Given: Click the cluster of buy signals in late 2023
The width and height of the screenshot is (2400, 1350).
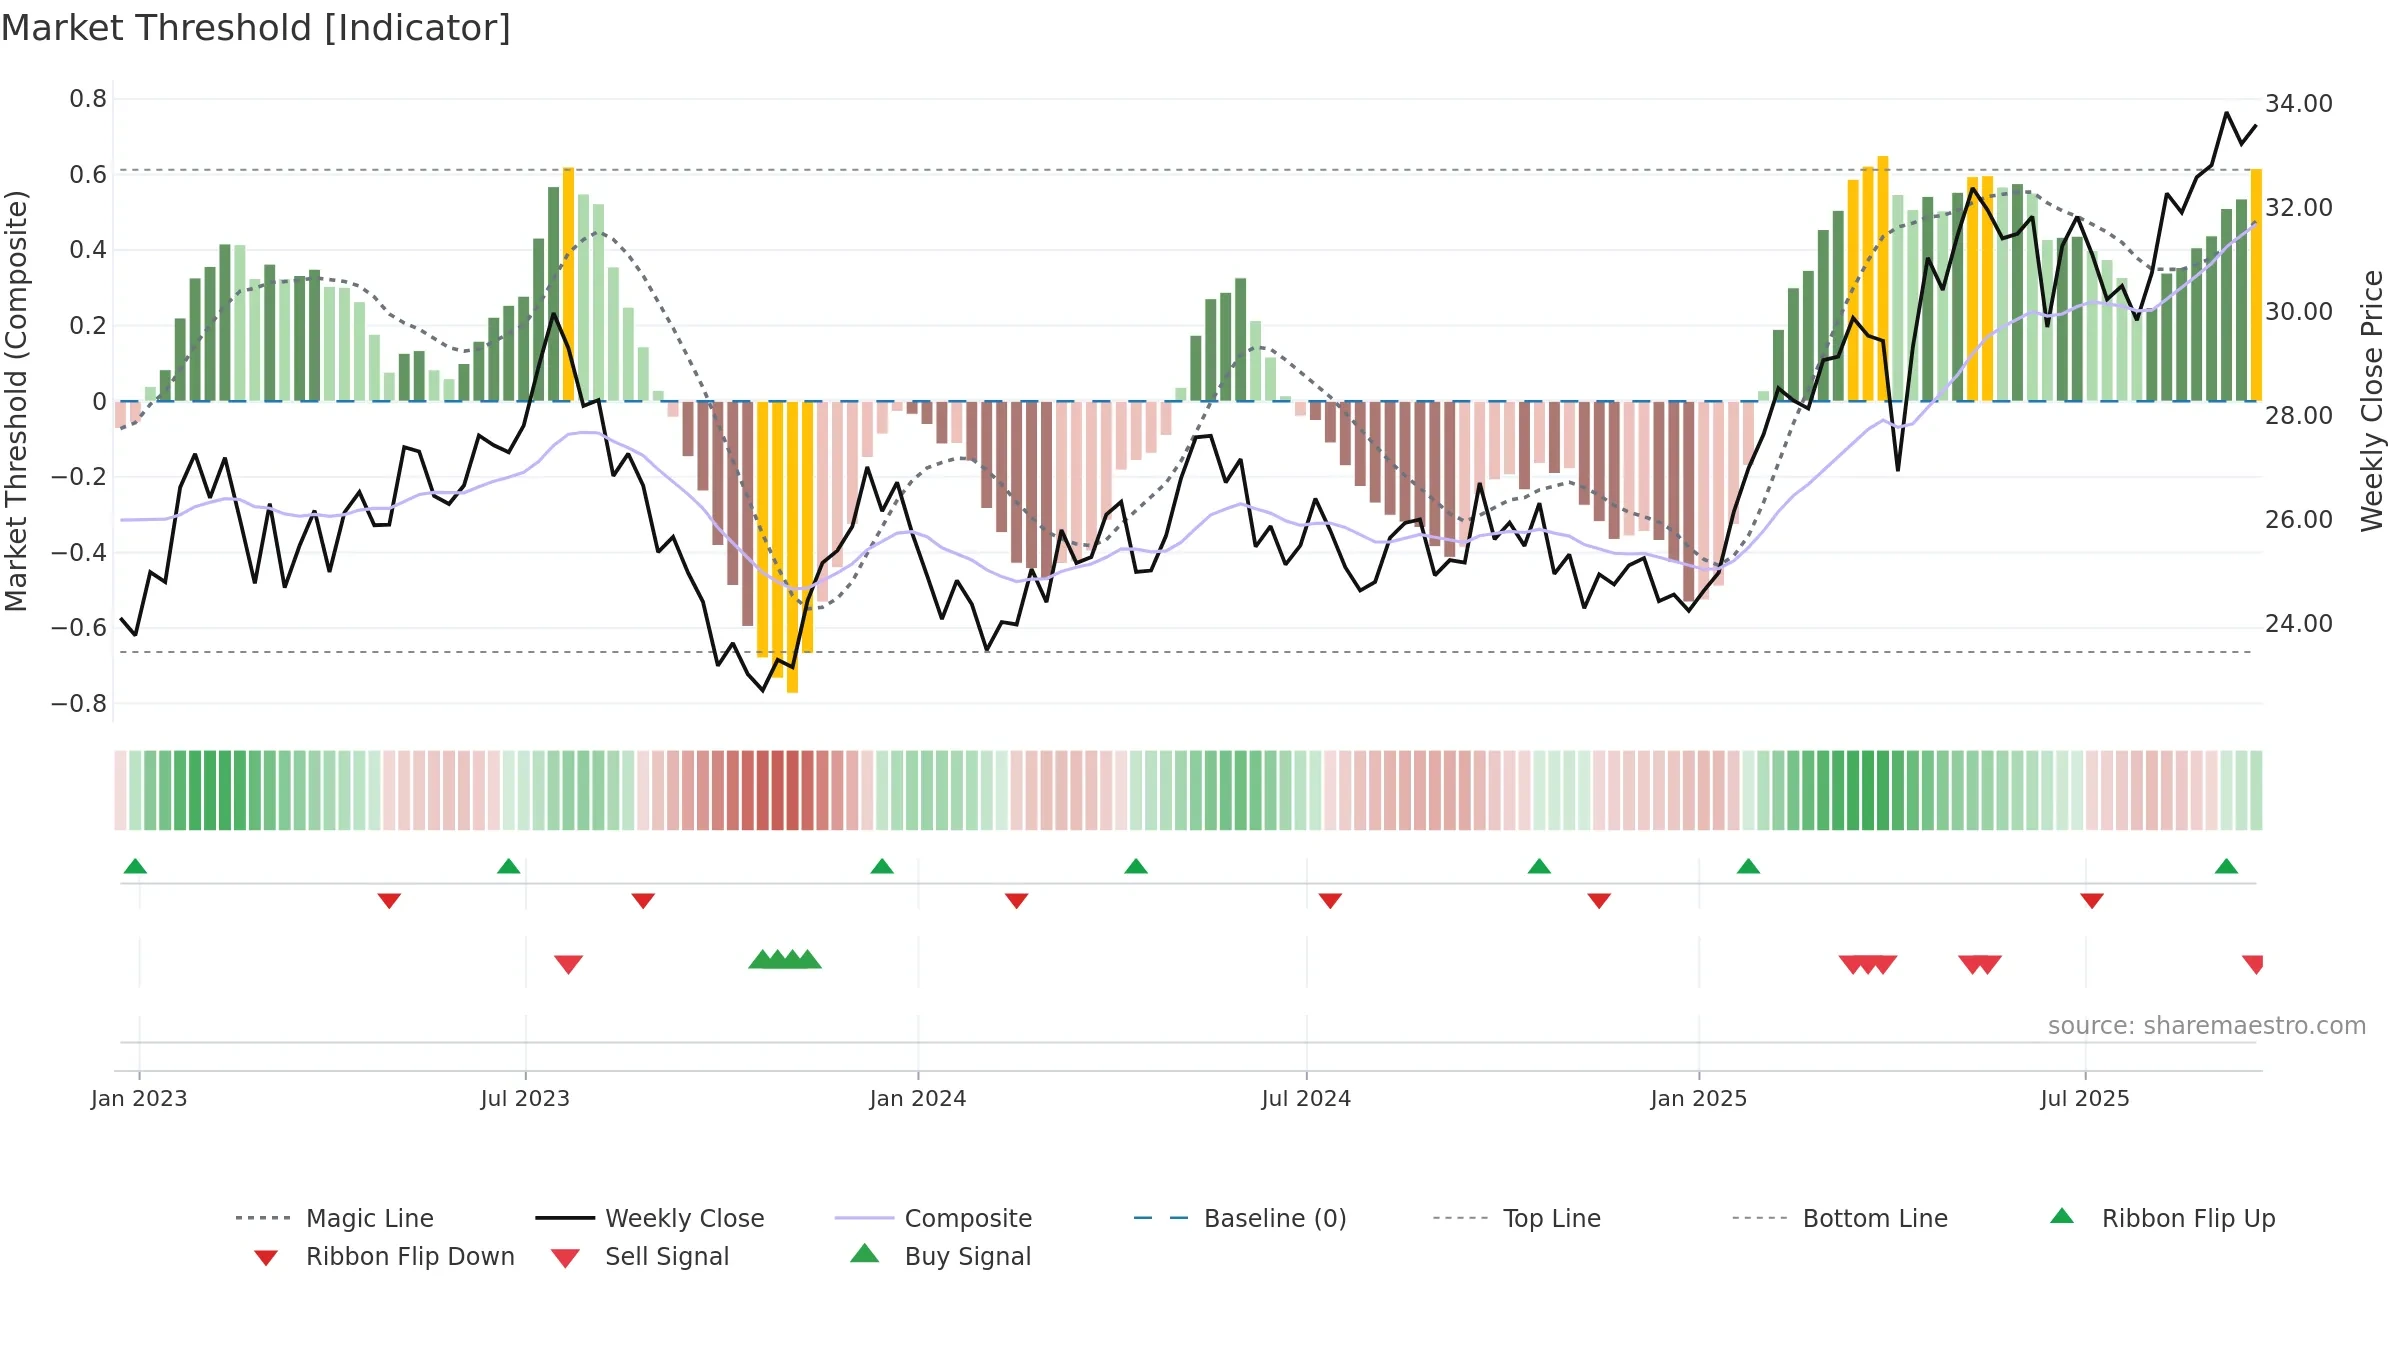Looking at the screenshot, I should pos(785,959).
